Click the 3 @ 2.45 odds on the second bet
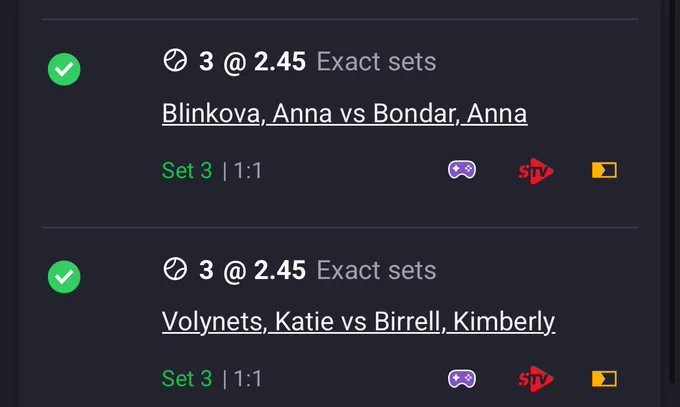 [252, 270]
